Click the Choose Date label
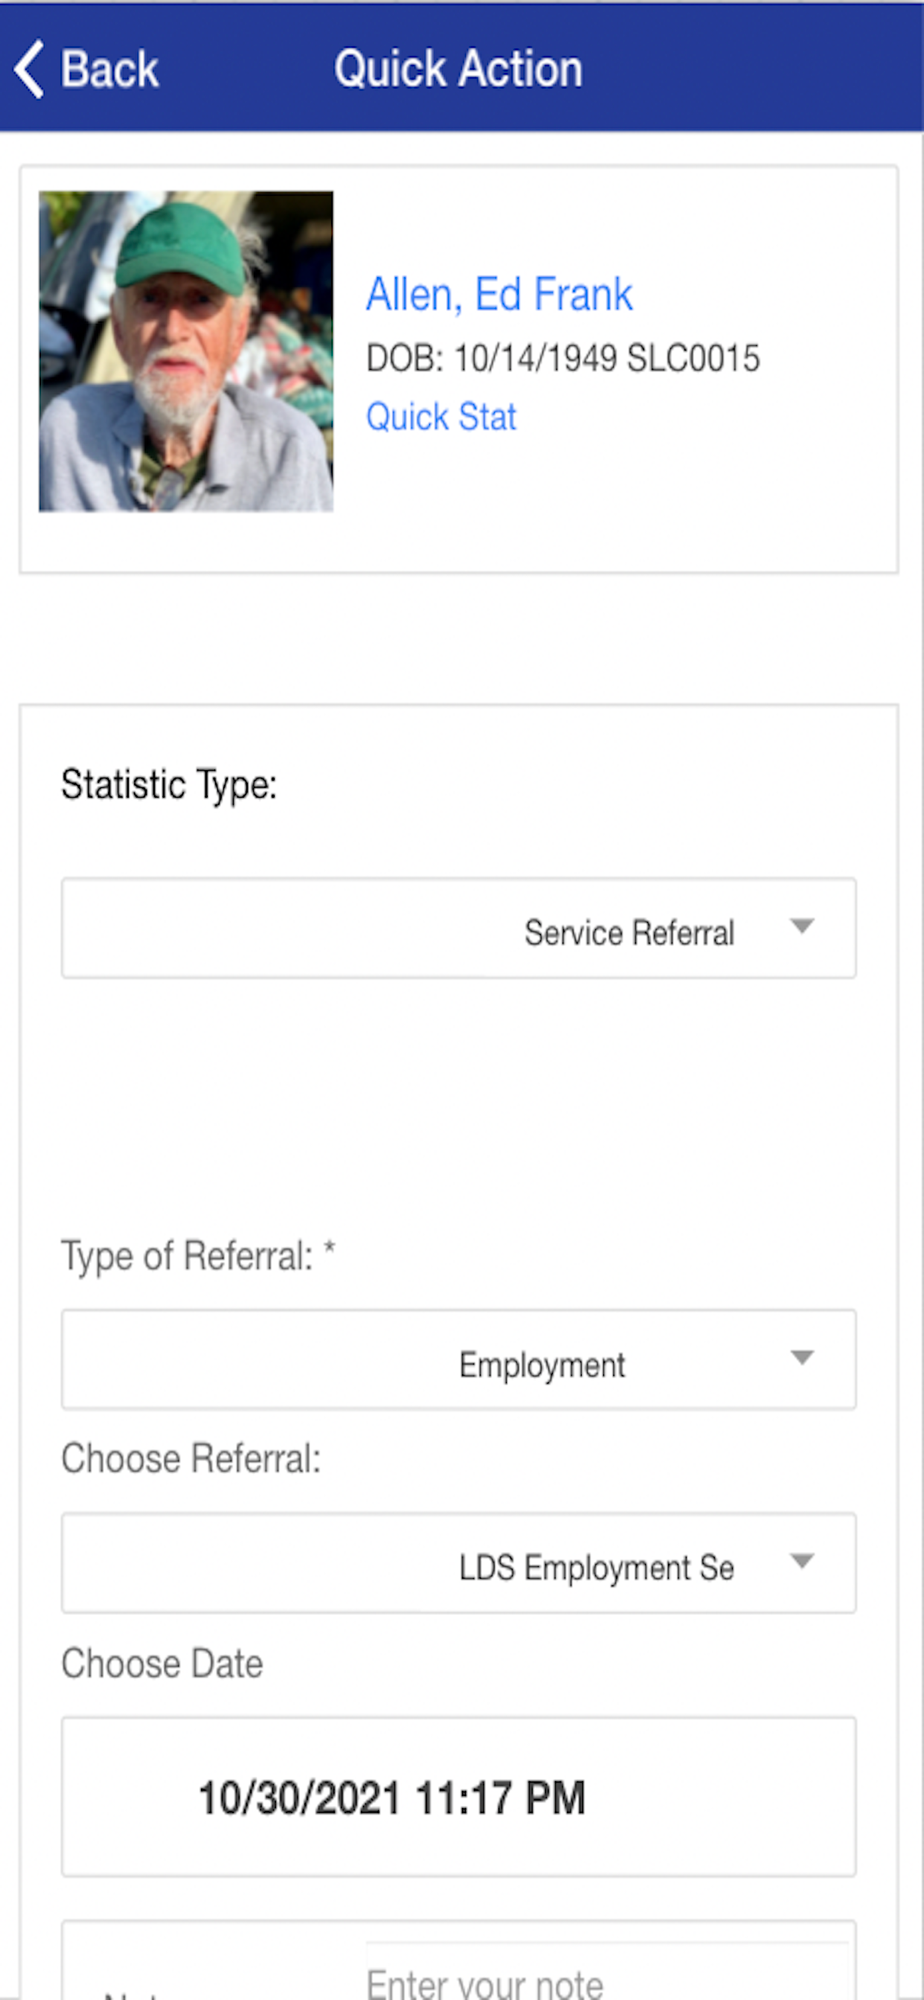 click(162, 1664)
